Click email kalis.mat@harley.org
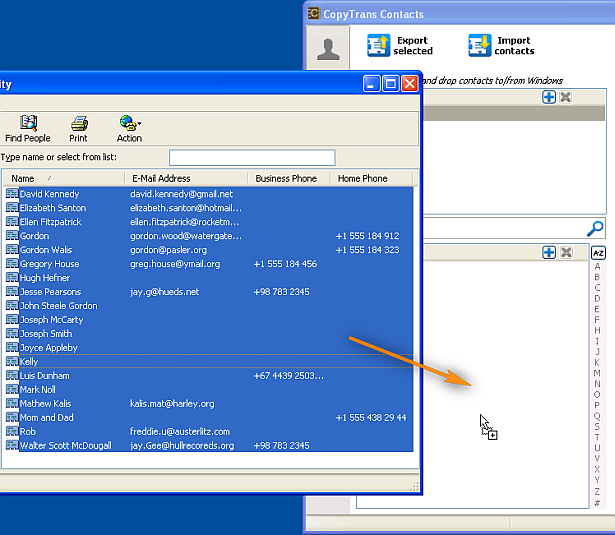This screenshot has height=535, width=615. pyautogui.click(x=172, y=404)
